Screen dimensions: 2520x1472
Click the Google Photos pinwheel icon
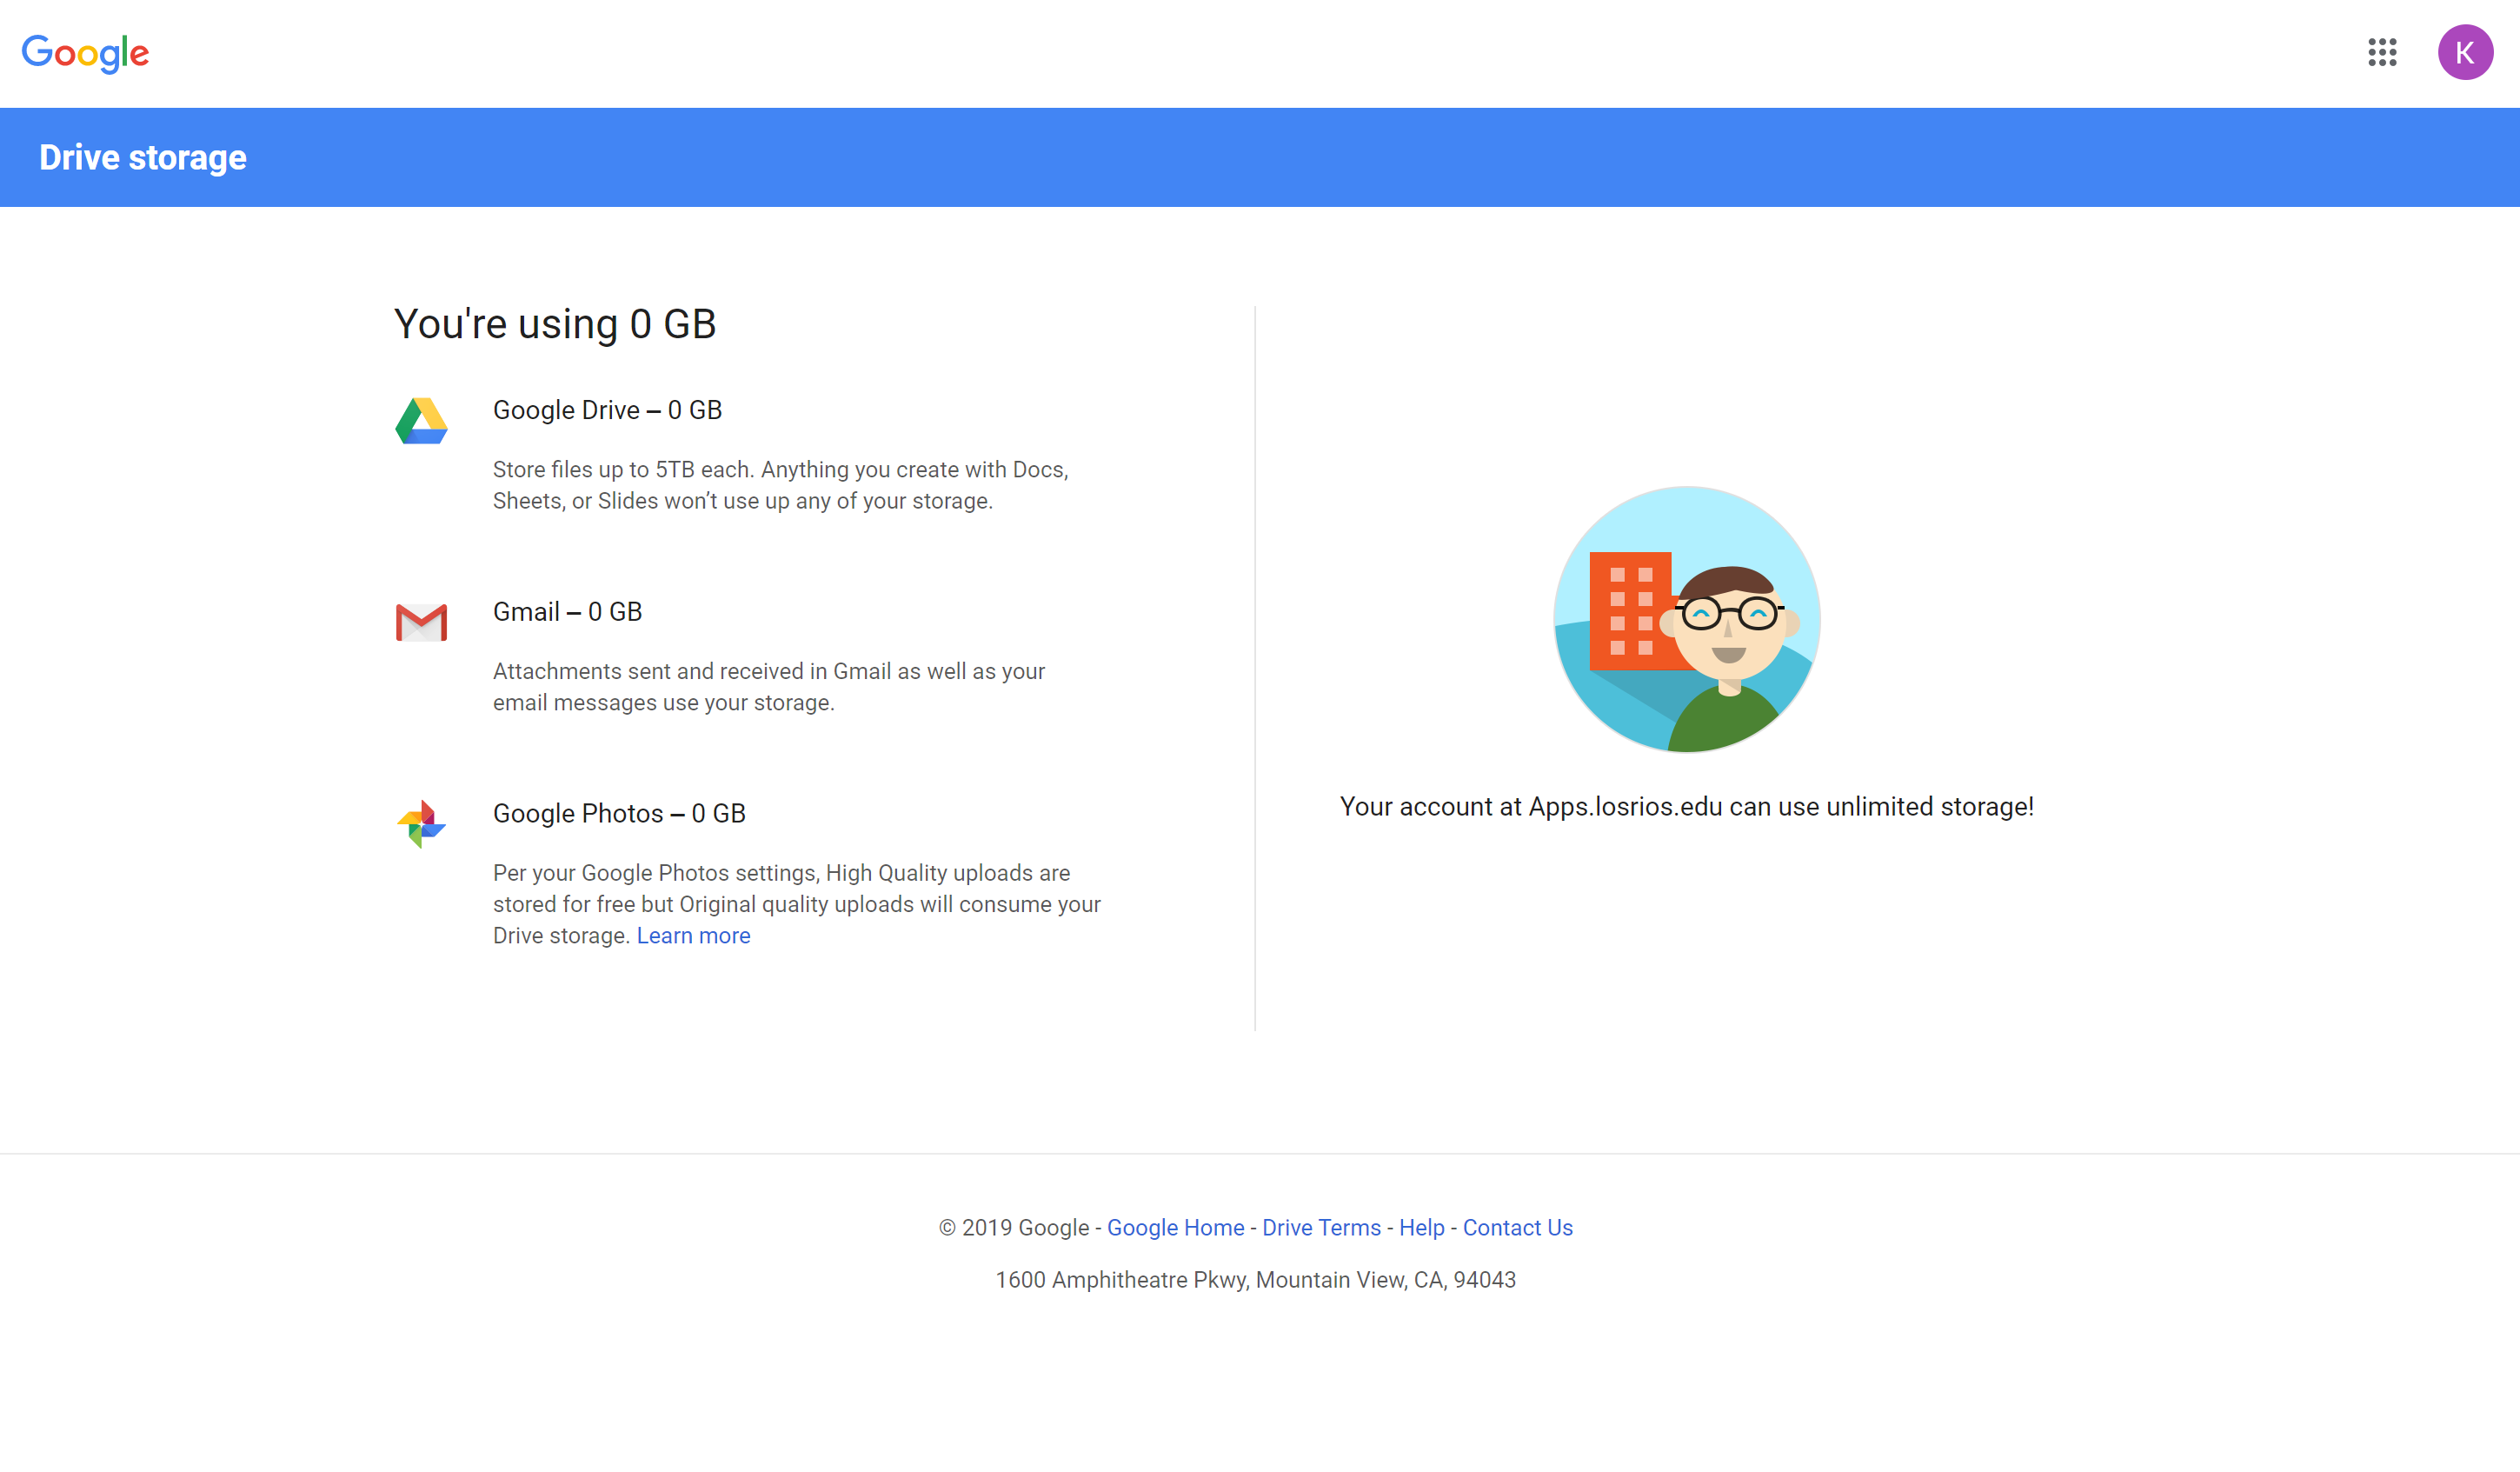click(421, 824)
